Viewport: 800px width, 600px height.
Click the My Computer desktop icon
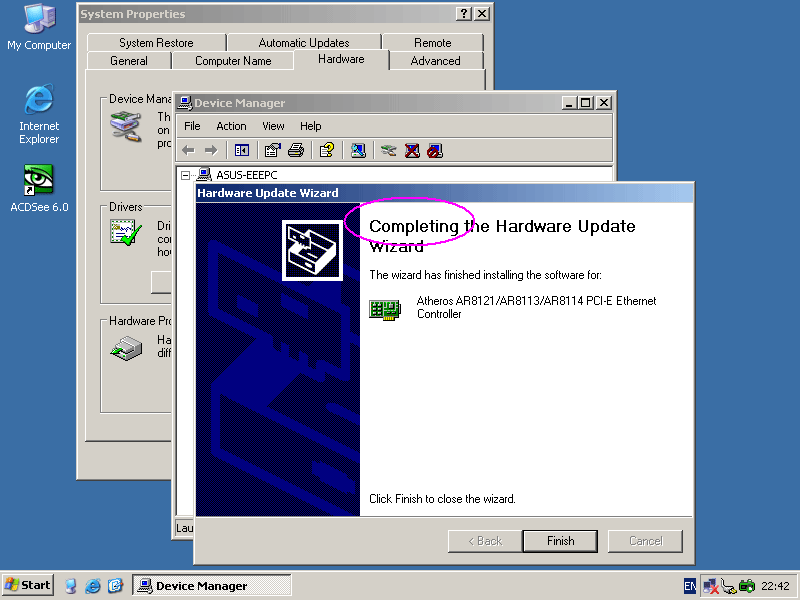coord(39,28)
